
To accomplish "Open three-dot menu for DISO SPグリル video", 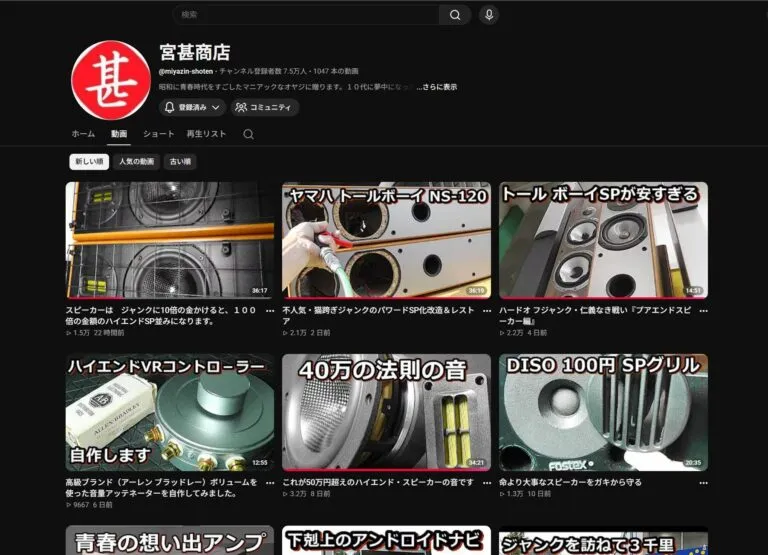I will [x=704, y=483].
